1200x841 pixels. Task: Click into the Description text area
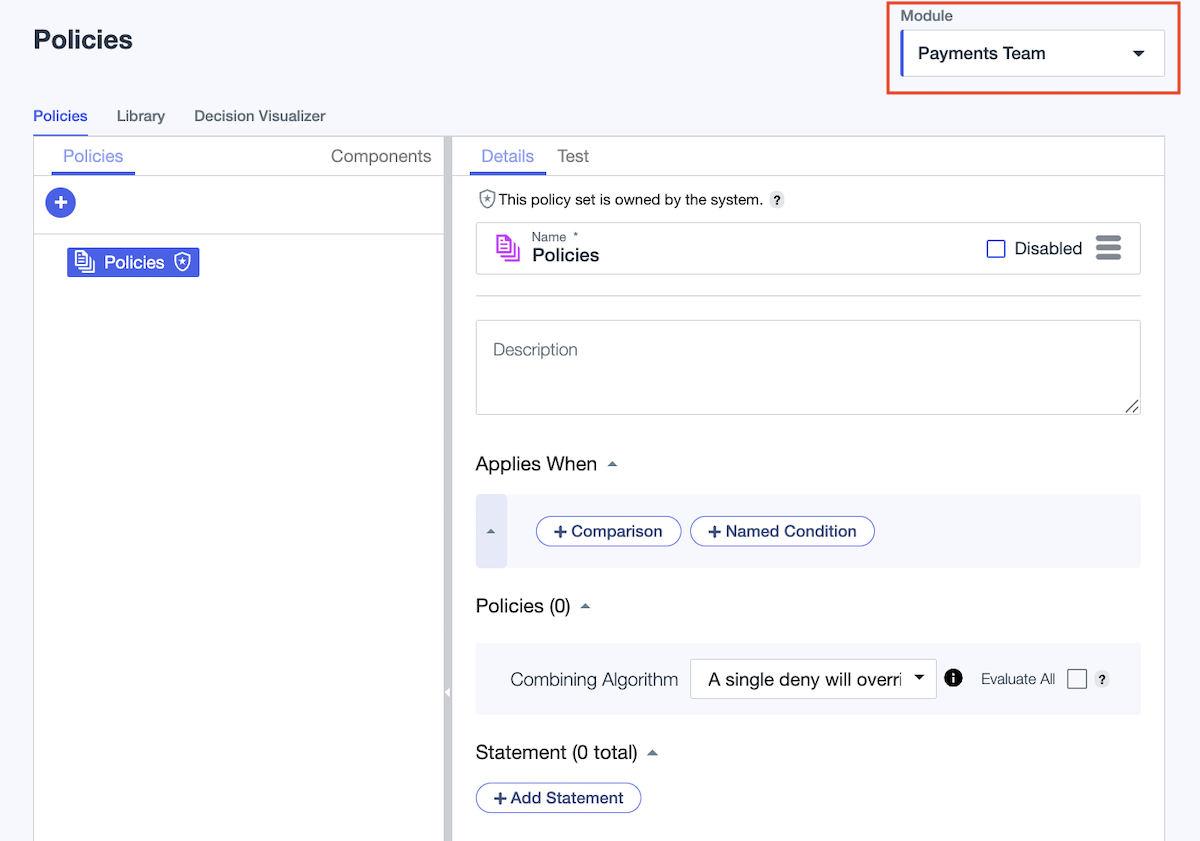point(808,367)
